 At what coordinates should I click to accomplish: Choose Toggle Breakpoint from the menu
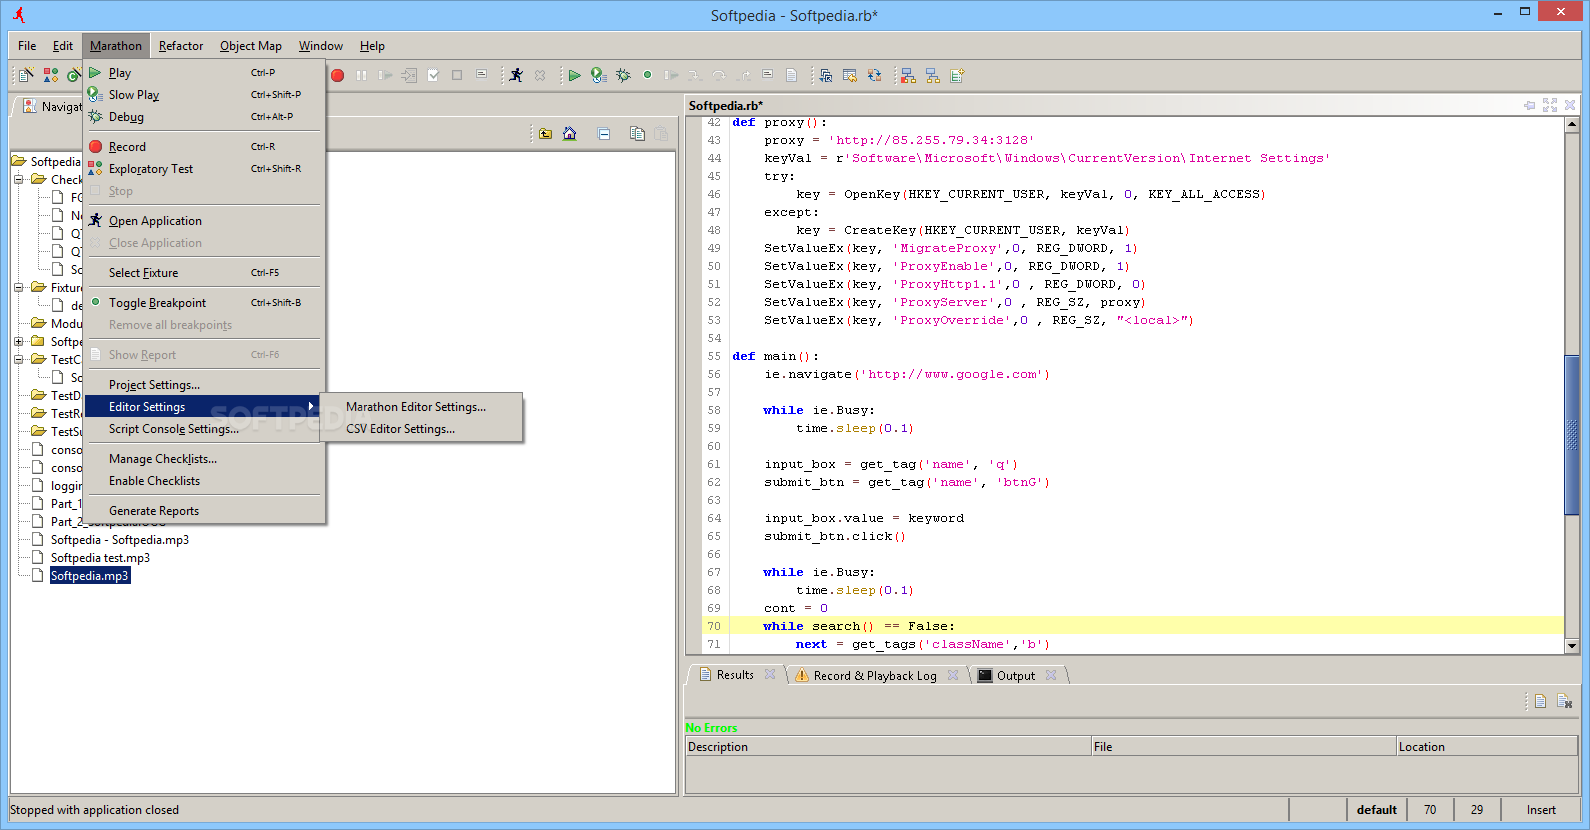point(204,302)
